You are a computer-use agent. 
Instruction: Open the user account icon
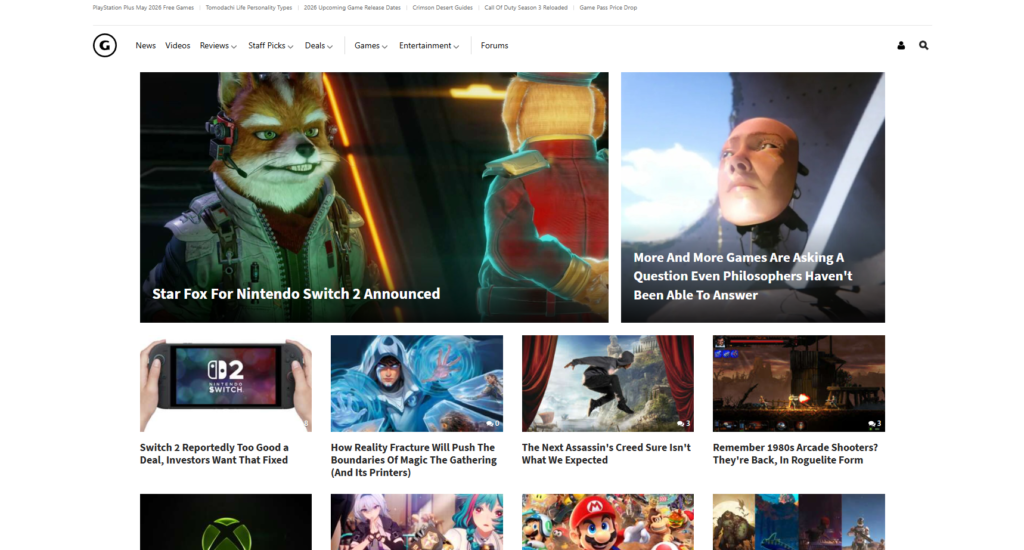click(x=901, y=45)
